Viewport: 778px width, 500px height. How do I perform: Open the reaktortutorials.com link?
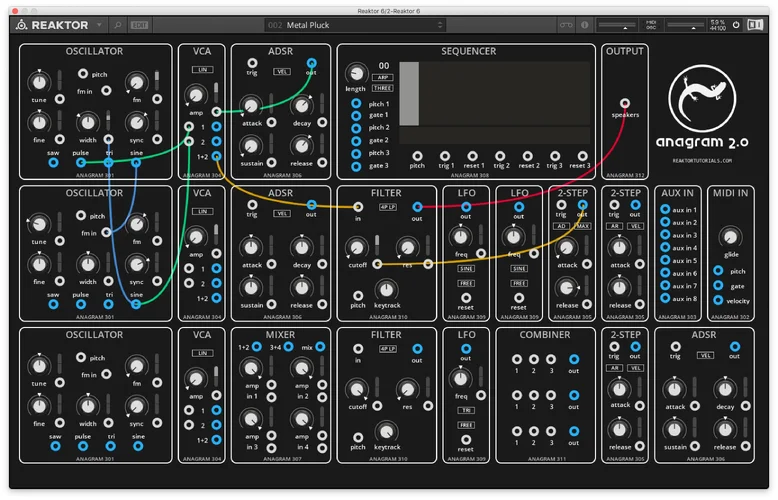tap(702, 161)
